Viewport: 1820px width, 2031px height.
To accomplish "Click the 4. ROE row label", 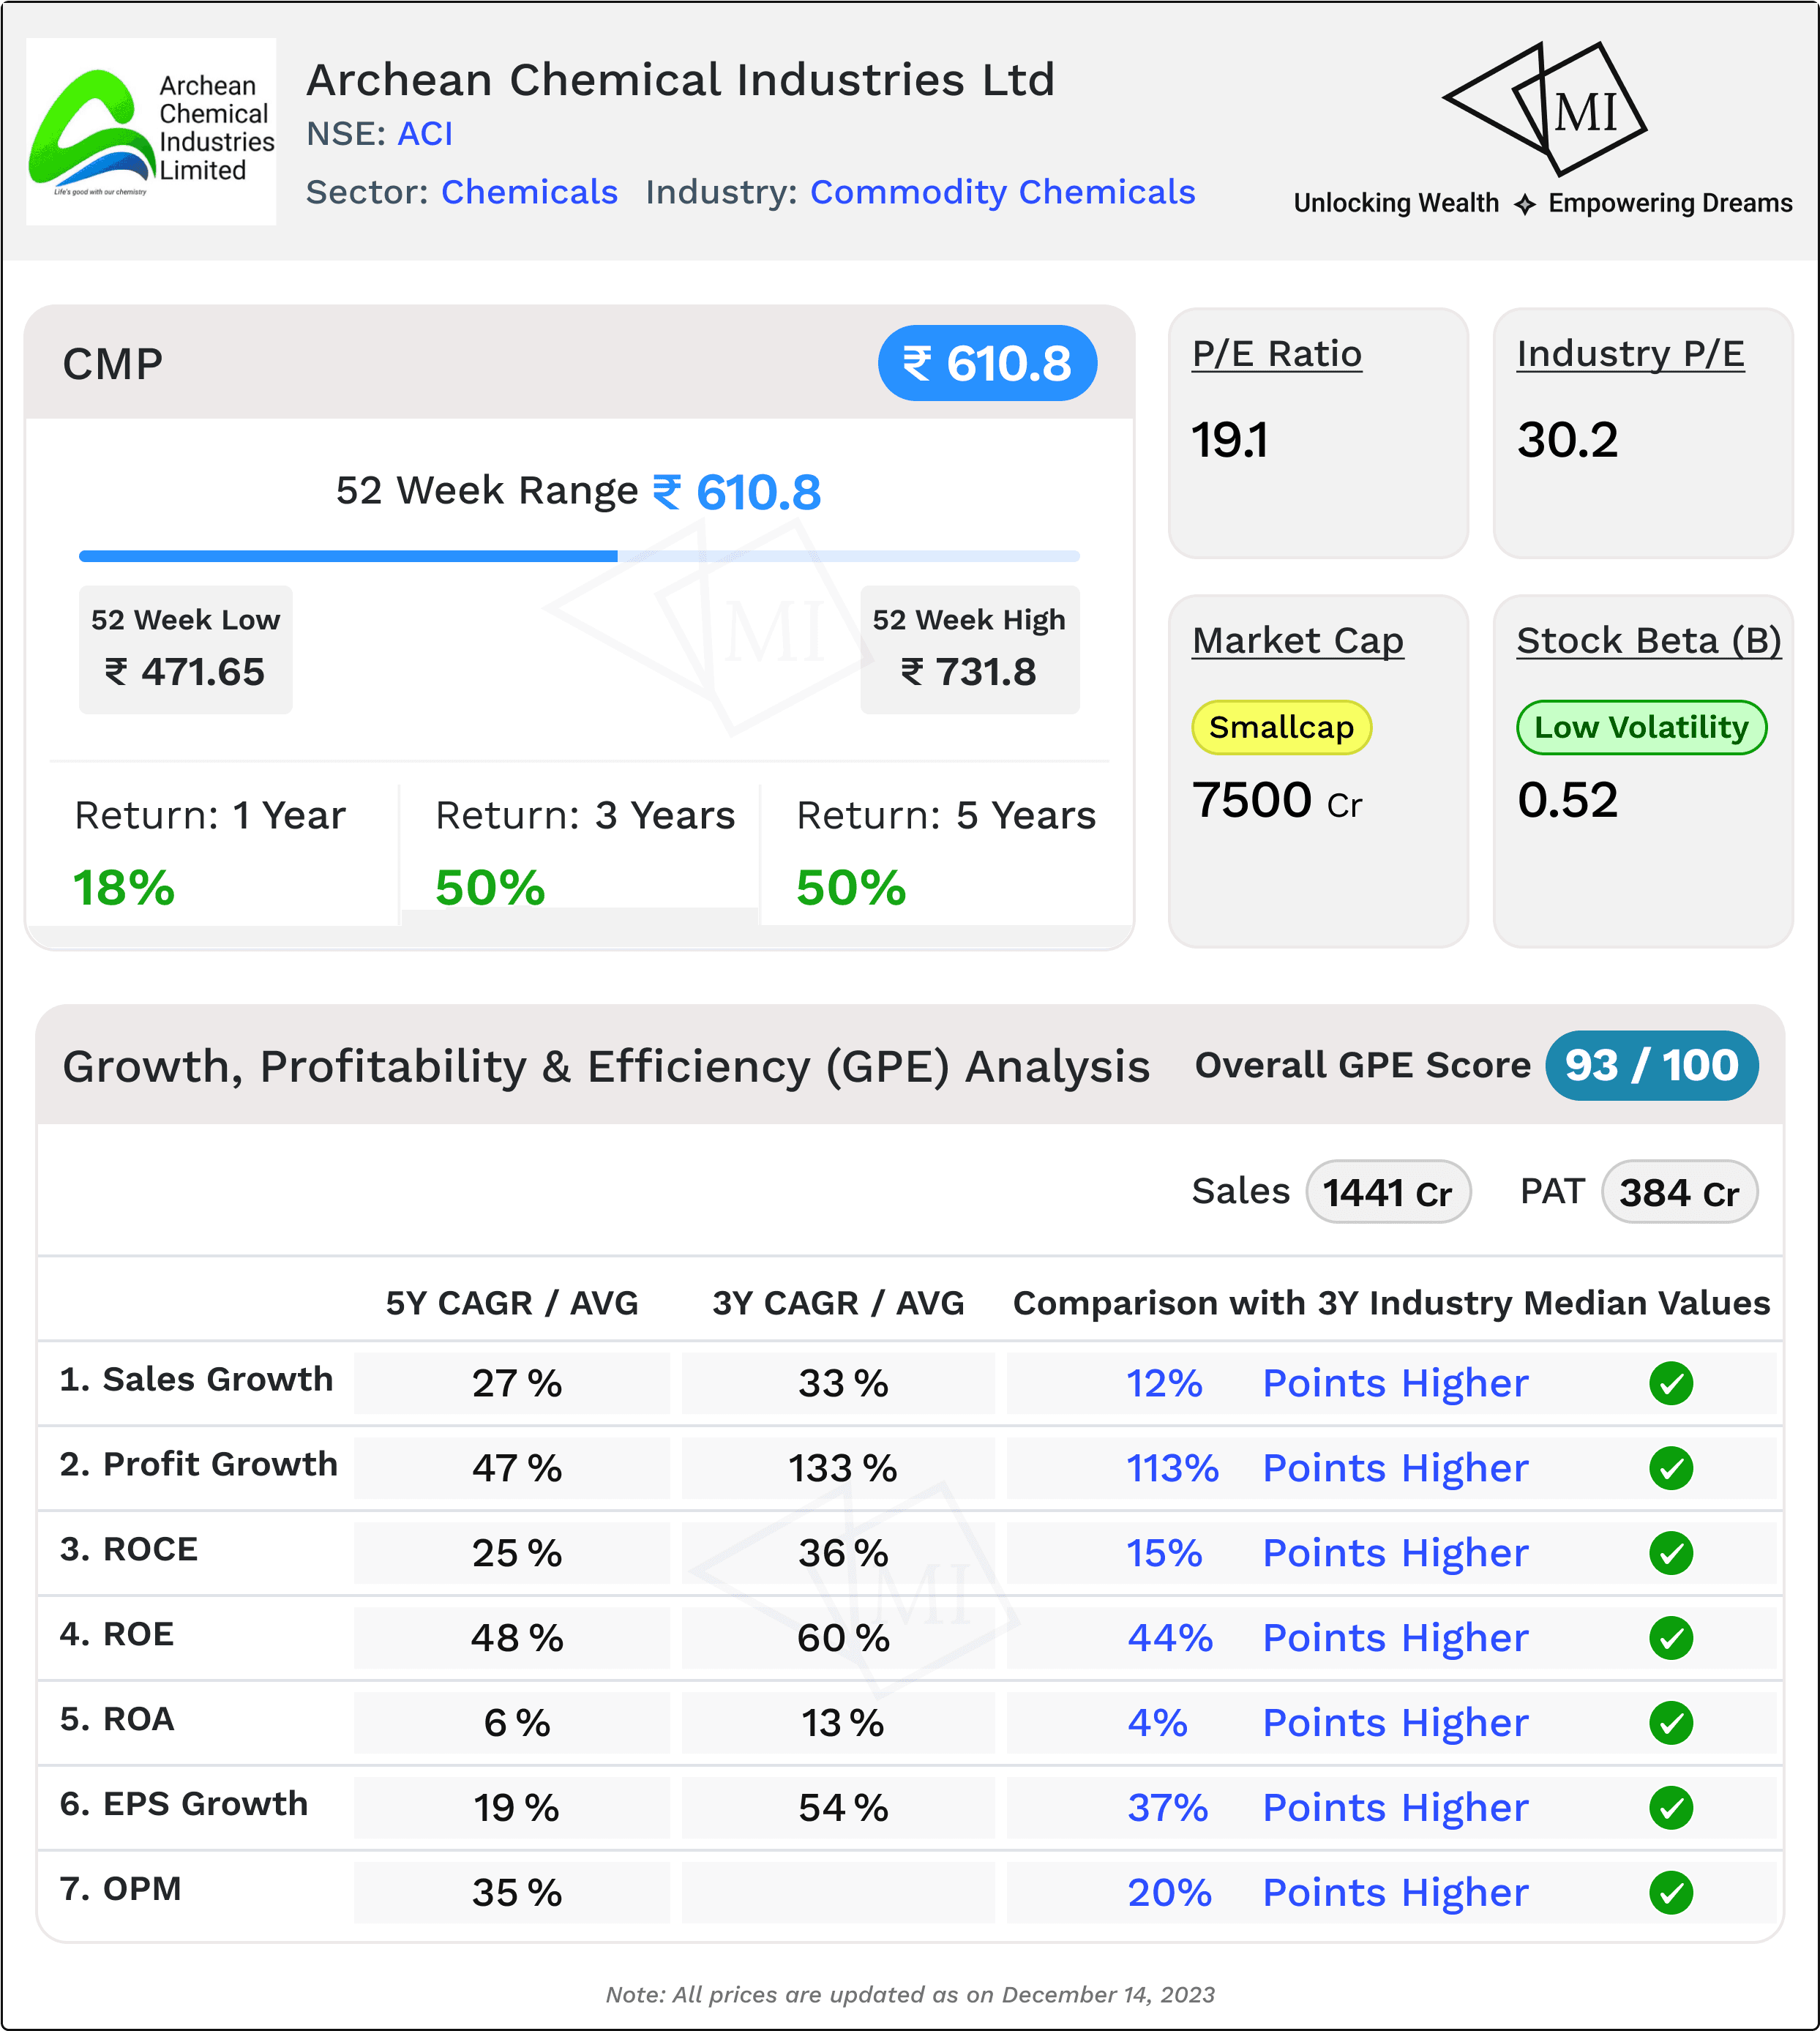I will point(117,1634).
